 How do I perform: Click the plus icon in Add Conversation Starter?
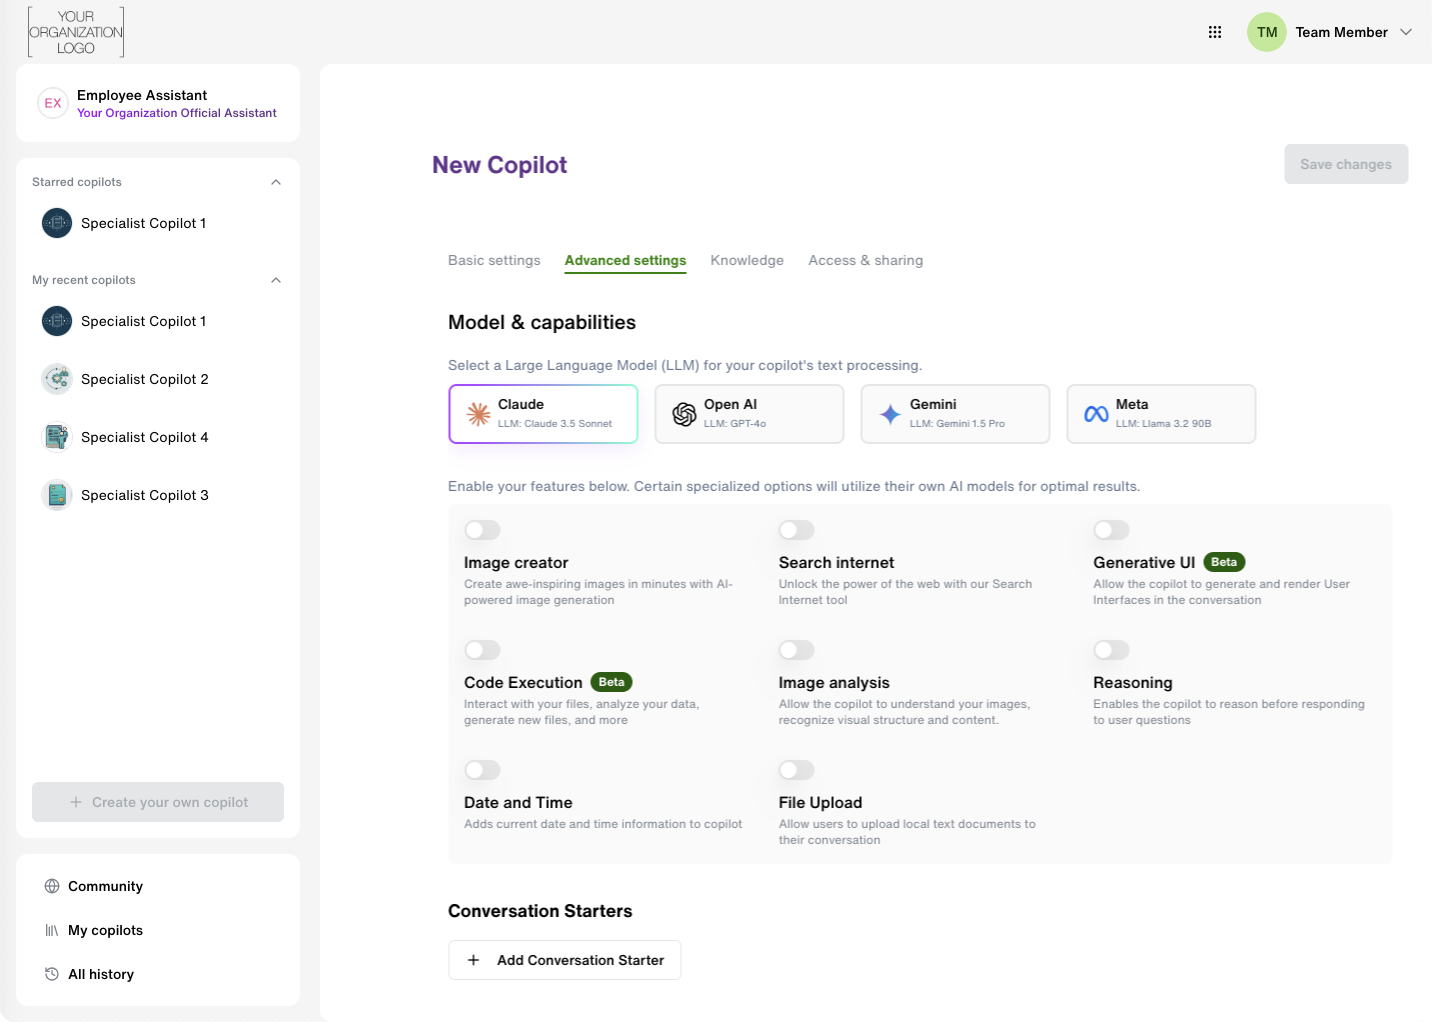(474, 960)
